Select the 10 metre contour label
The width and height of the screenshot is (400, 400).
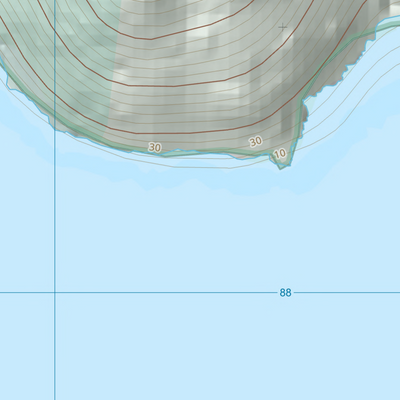tap(280, 153)
